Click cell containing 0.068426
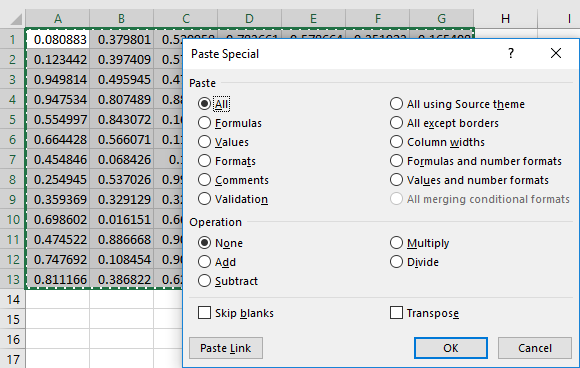This screenshot has width=580, height=368. 122,159
